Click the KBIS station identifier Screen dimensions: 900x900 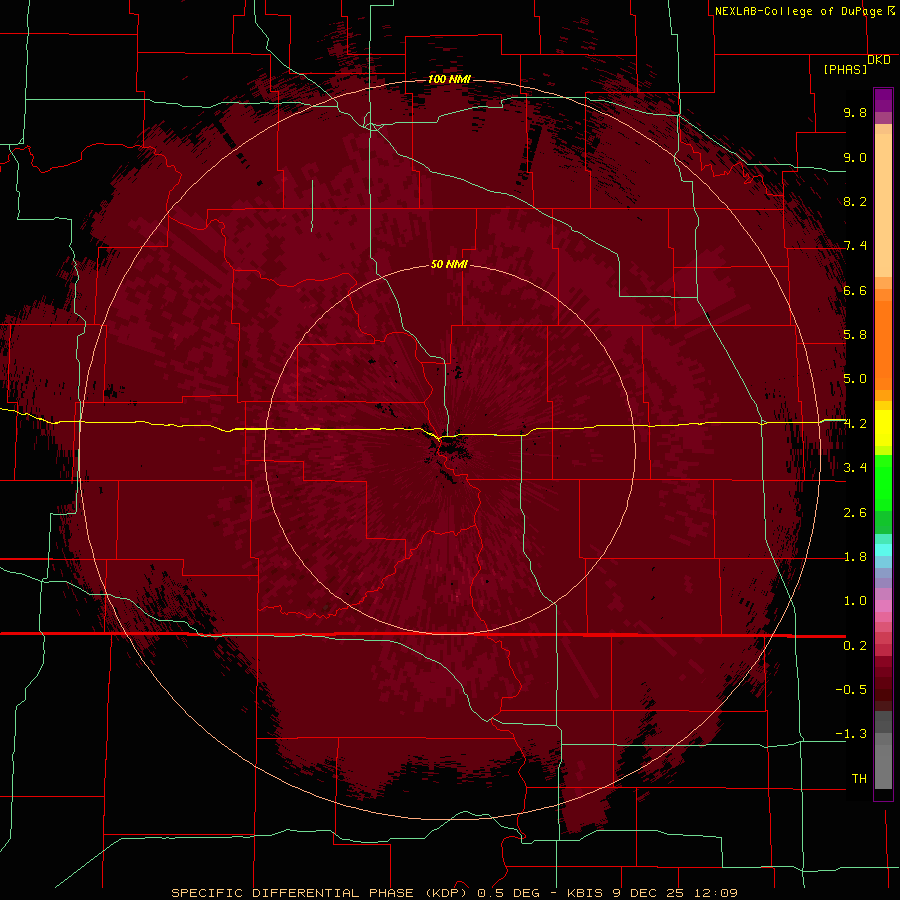(x=585, y=893)
